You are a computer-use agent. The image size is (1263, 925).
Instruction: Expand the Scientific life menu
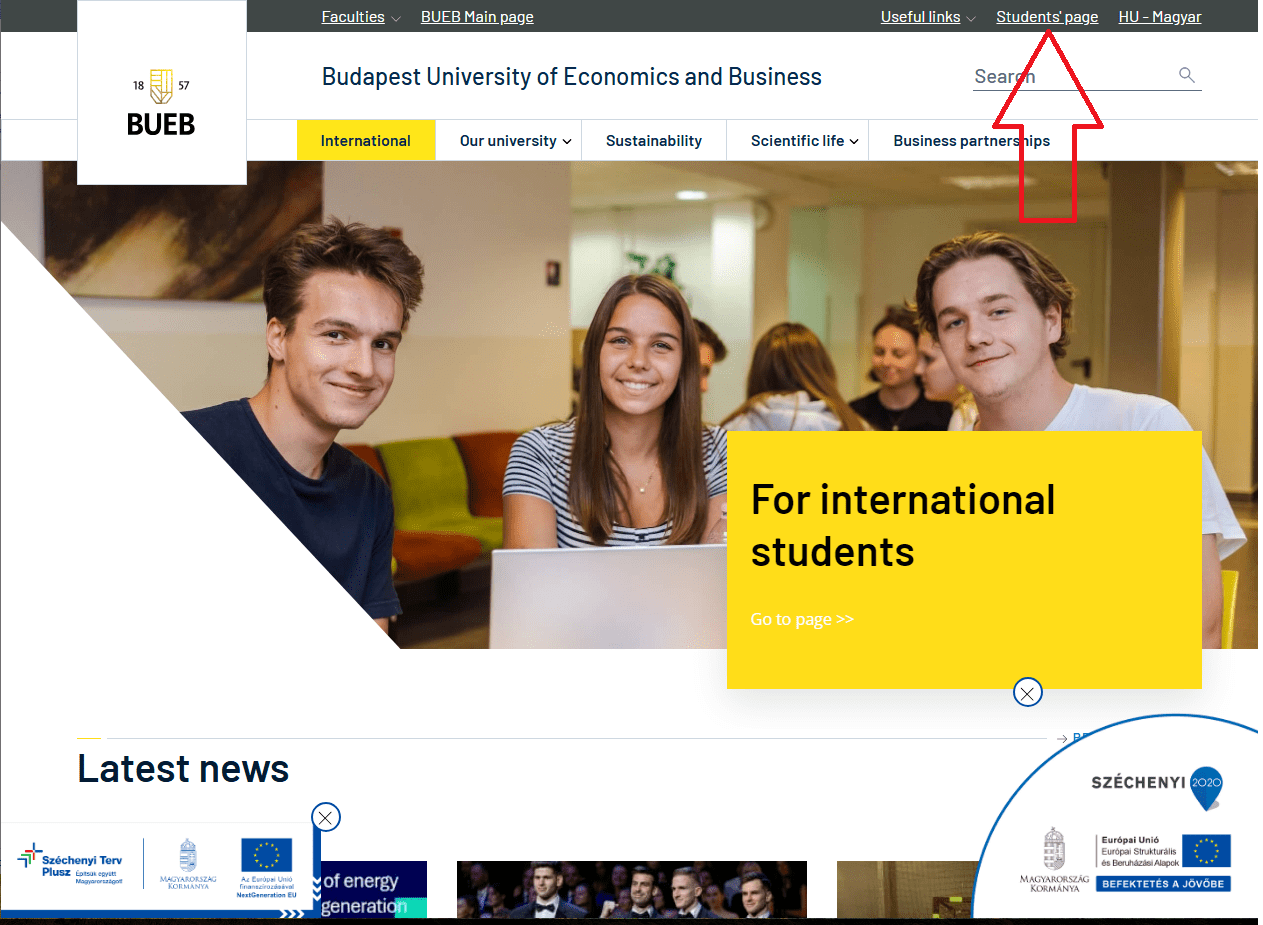click(804, 141)
